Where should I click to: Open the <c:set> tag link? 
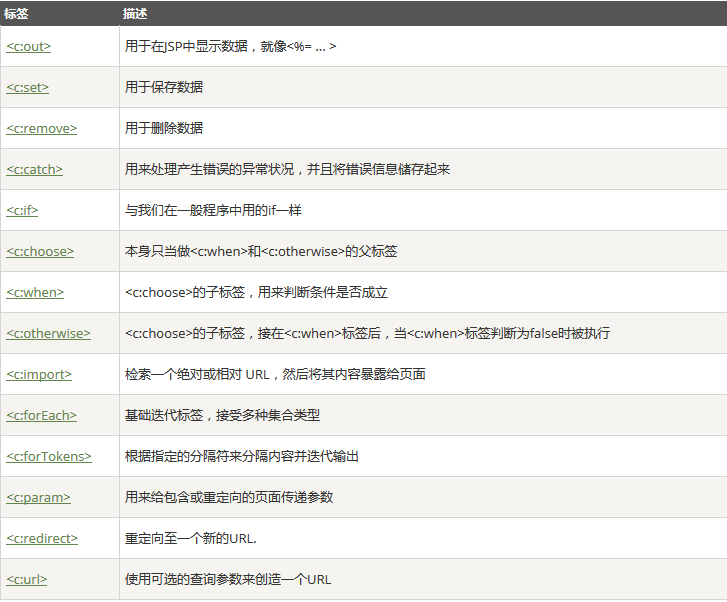pyautogui.click(x=27, y=87)
